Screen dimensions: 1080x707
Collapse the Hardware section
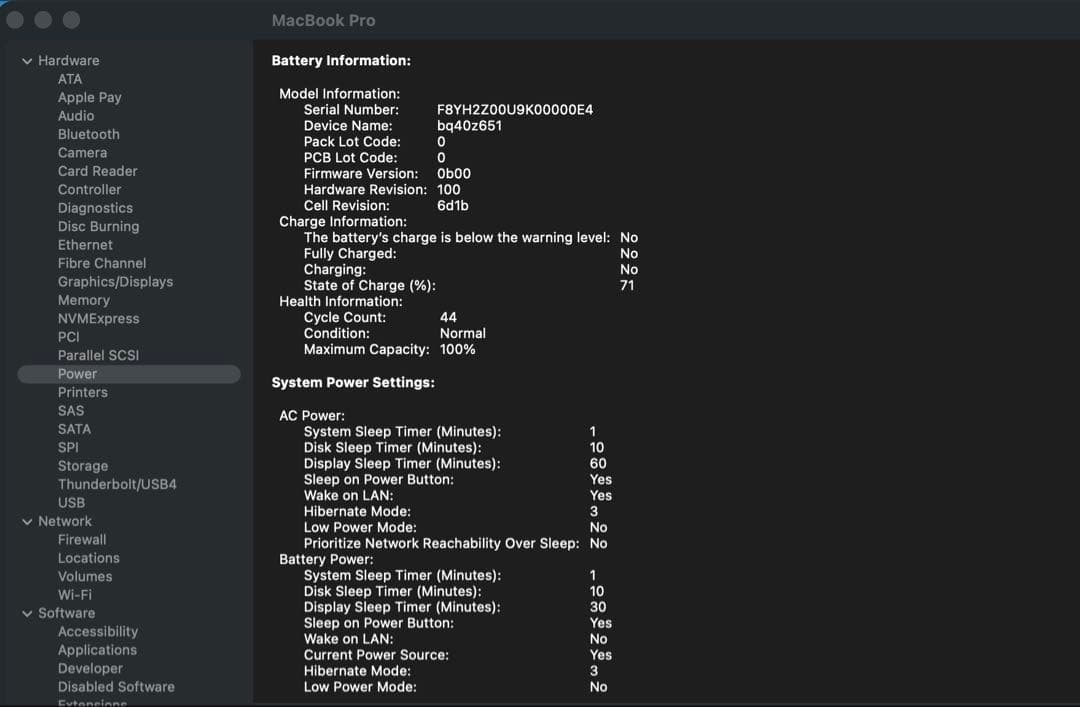coord(27,60)
